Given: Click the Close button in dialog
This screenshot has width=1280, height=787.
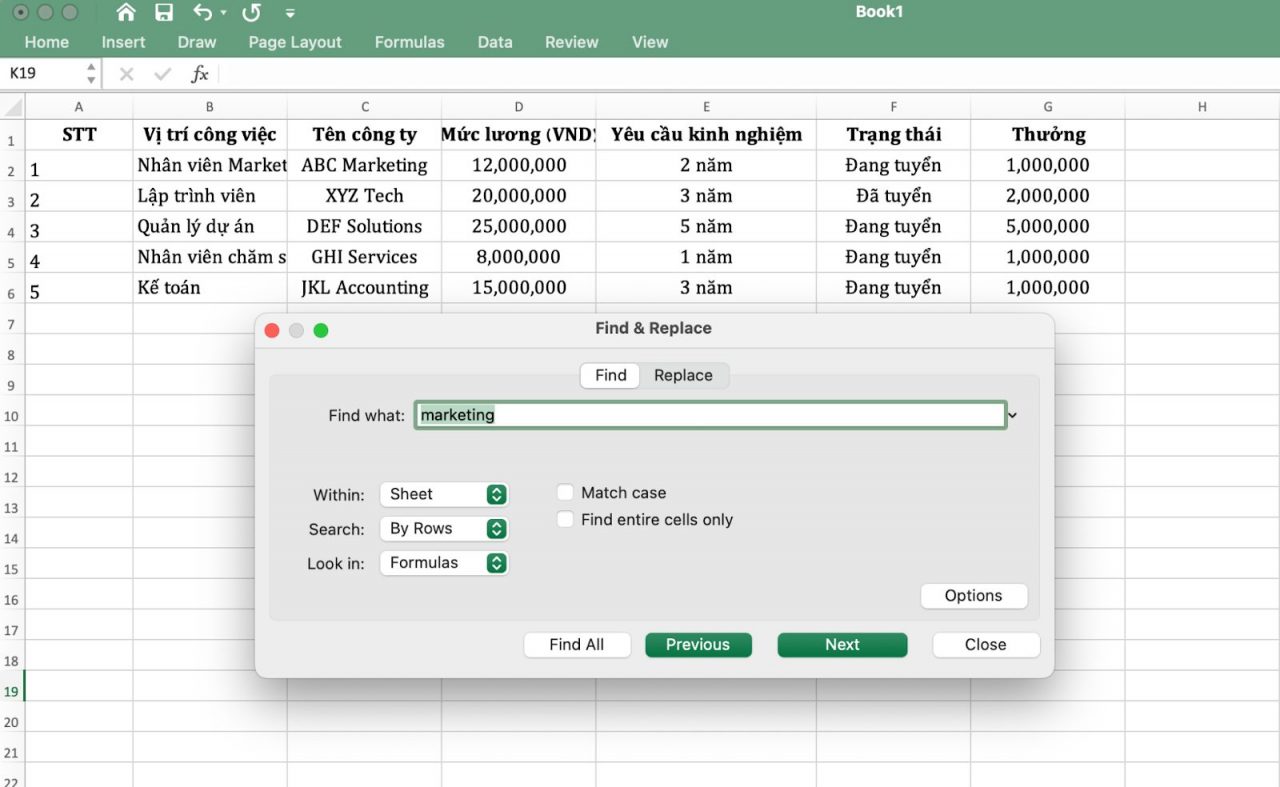Looking at the screenshot, I should click(986, 645).
